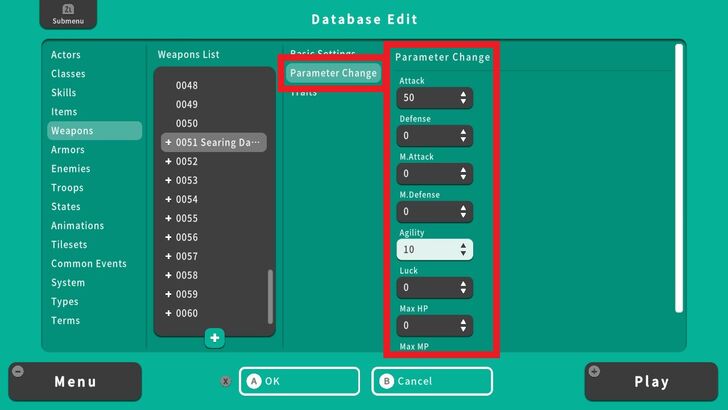This screenshot has width=728, height=410.
Task: Open System category
Action: tap(68, 283)
